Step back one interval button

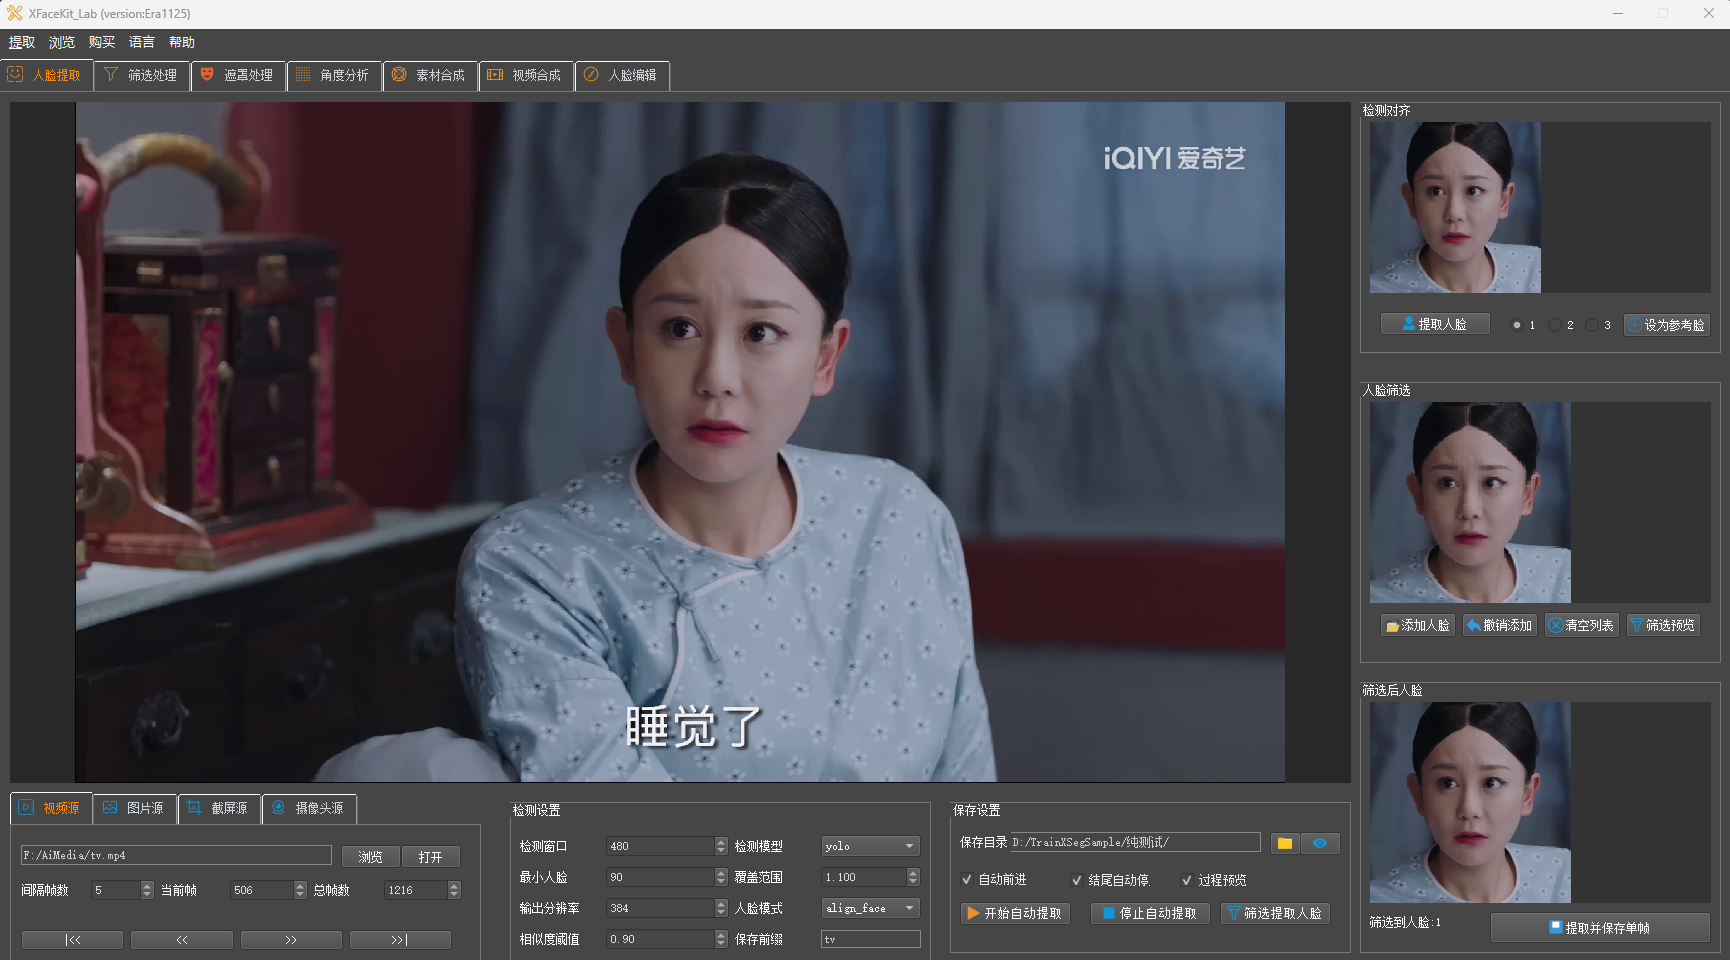pos(182,940)
